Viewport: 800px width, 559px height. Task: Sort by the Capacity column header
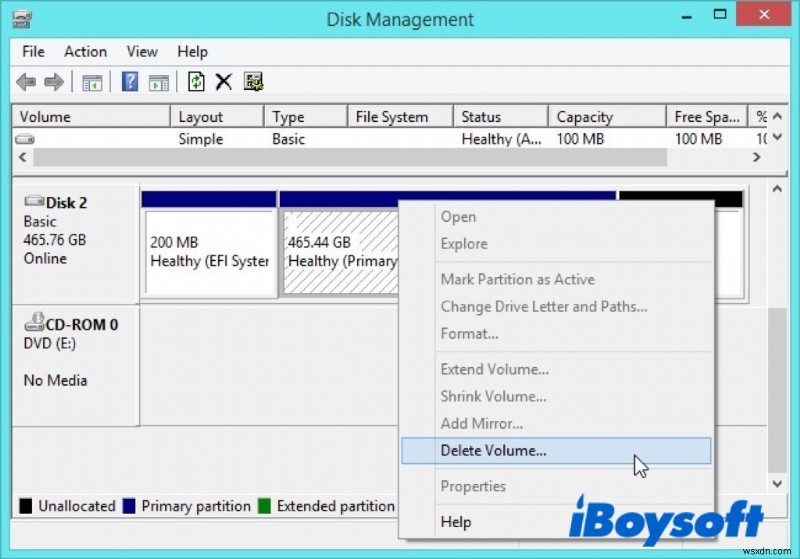click(x=607, y=117)
